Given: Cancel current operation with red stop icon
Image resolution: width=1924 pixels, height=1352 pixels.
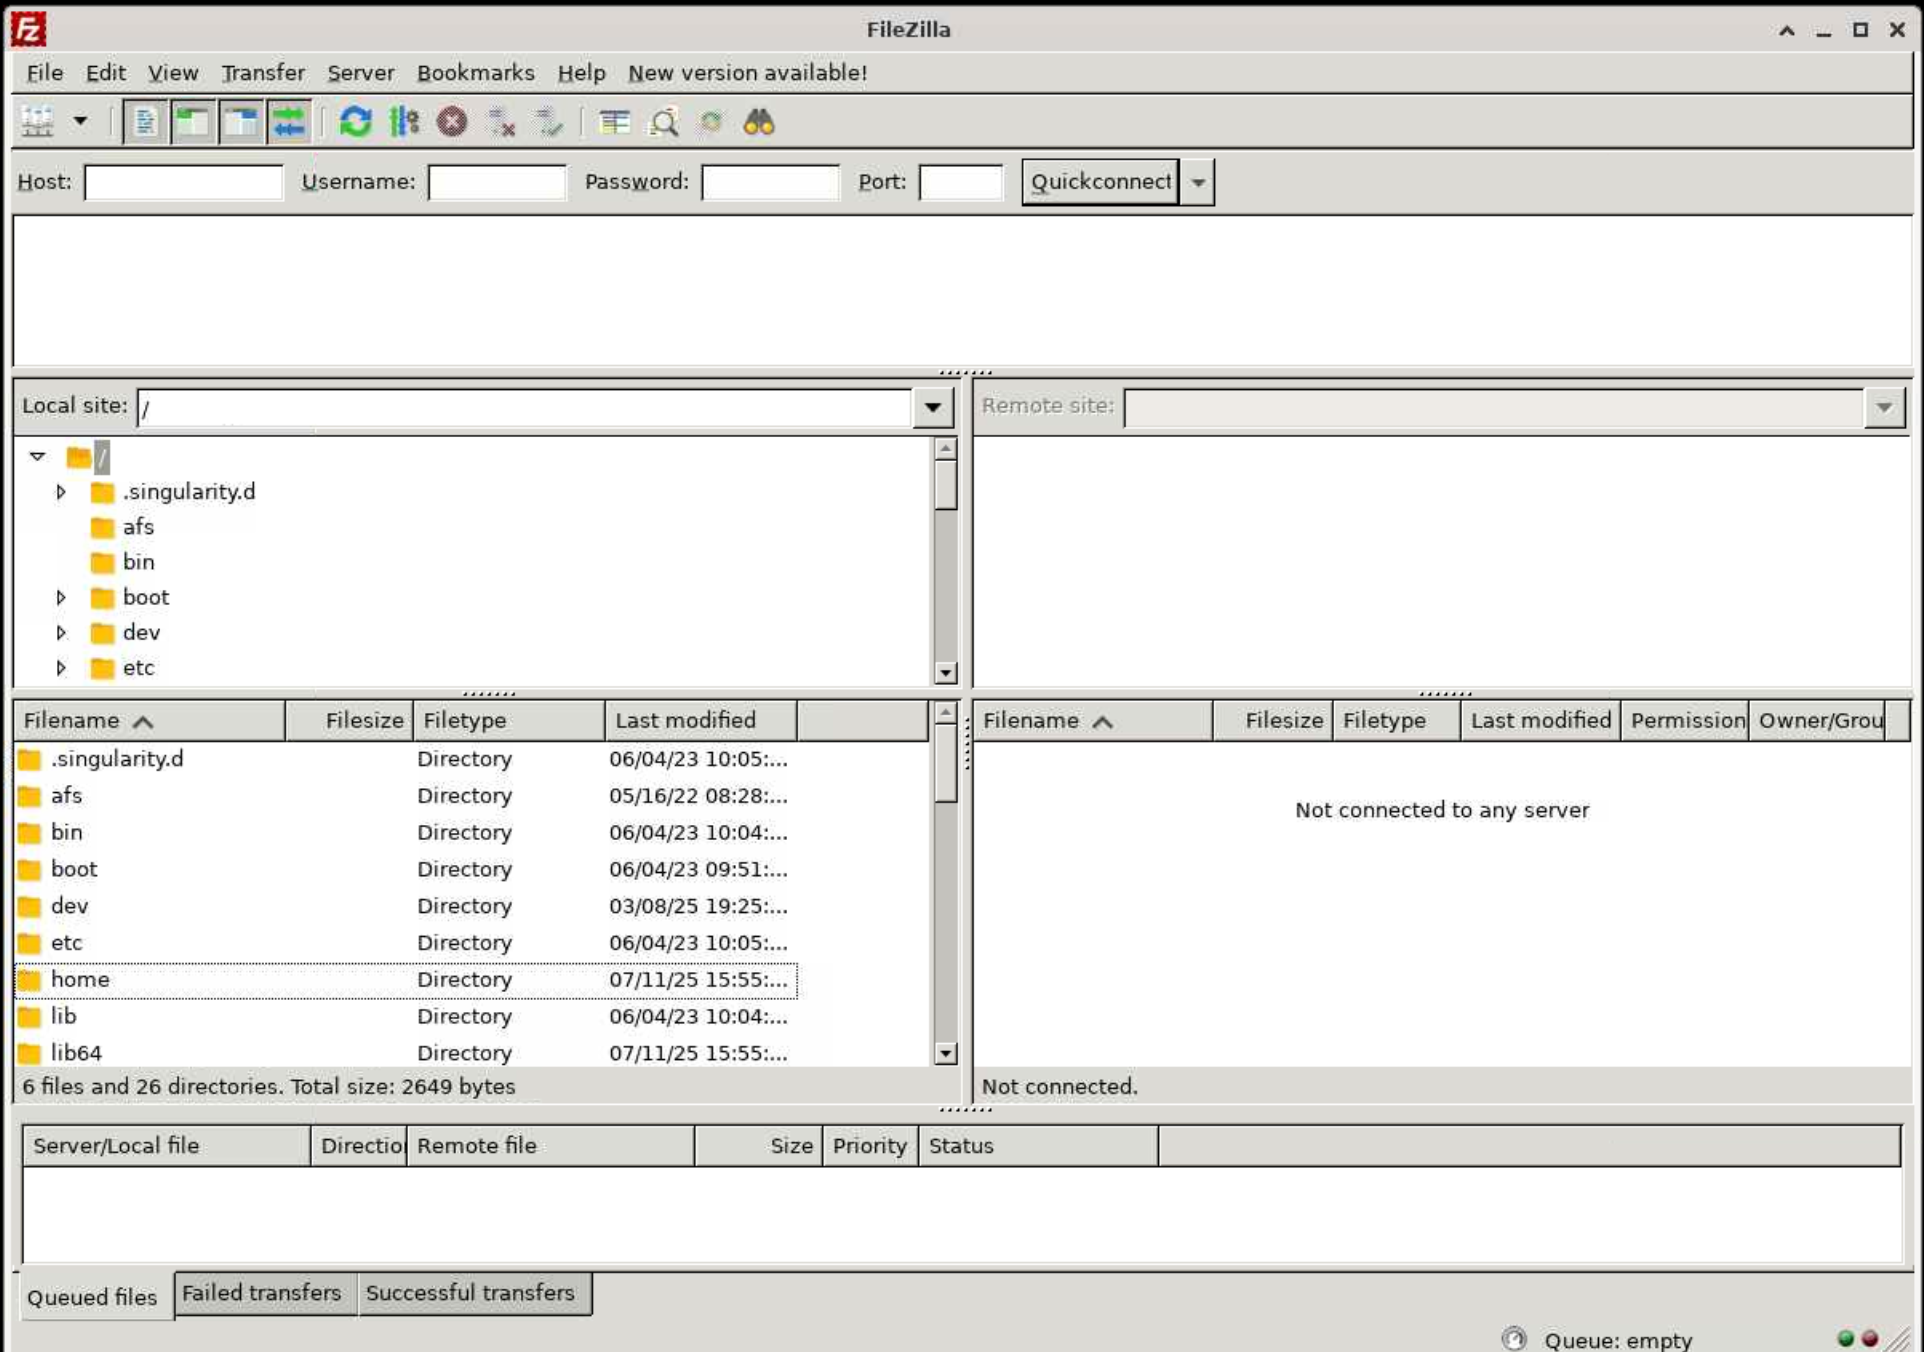Looking at the screenshot, I should click(452, 122).
